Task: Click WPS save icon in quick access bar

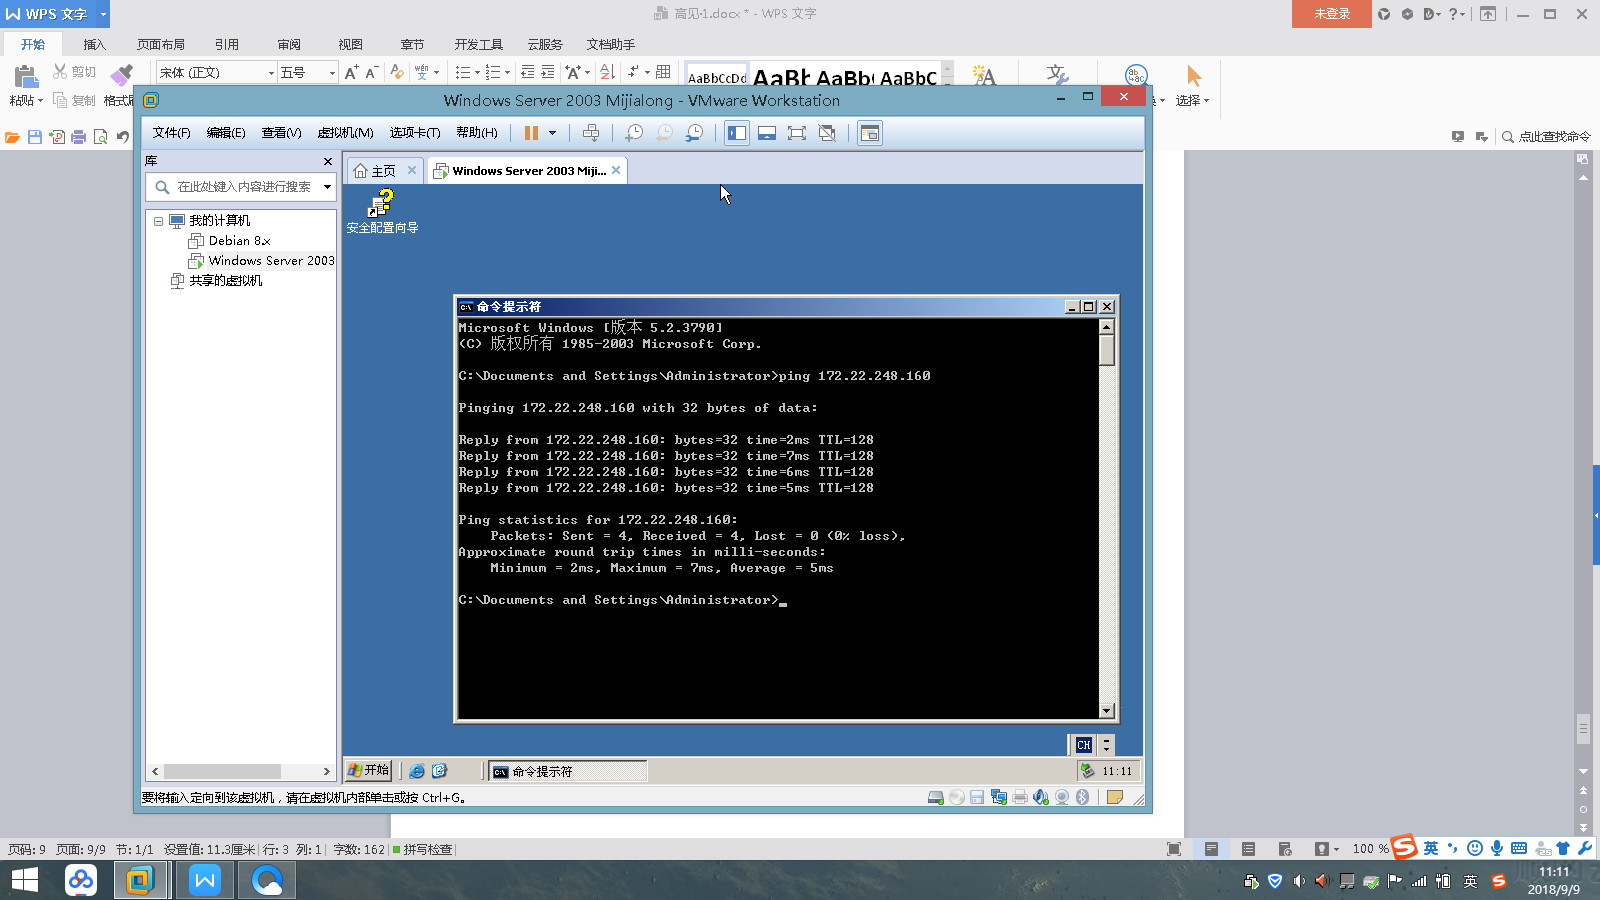Action: pyautogui.click(x=35, y=137)
